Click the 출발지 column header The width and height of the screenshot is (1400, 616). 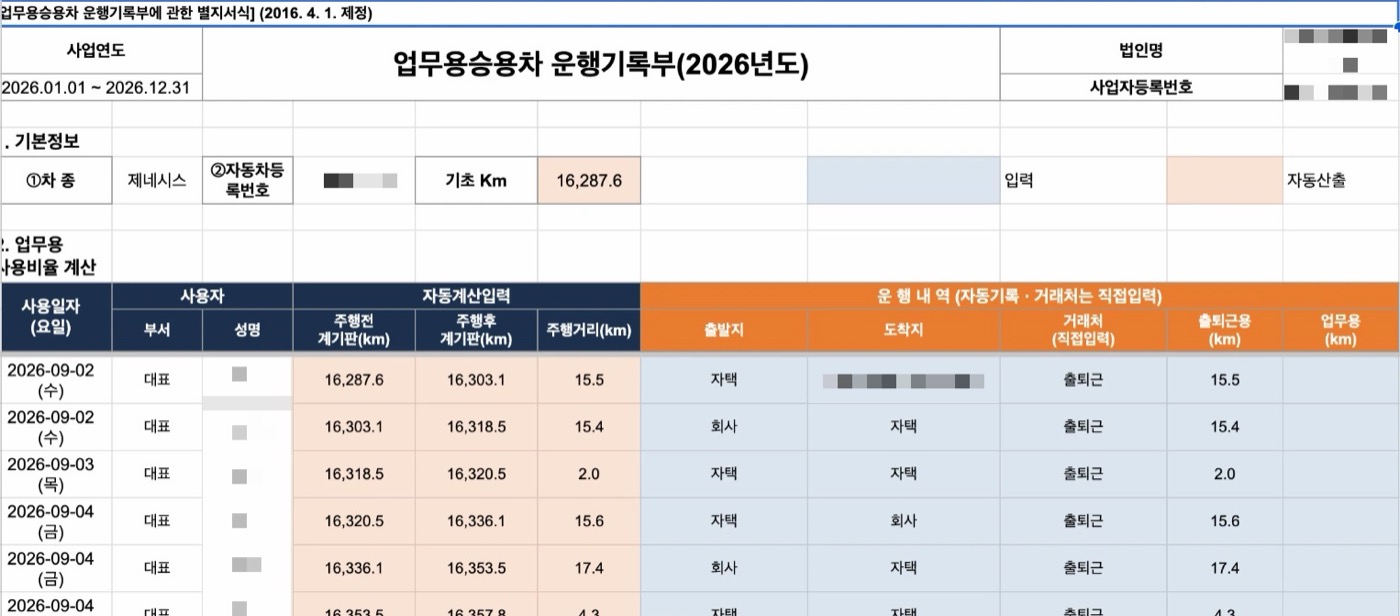(724, 330)
